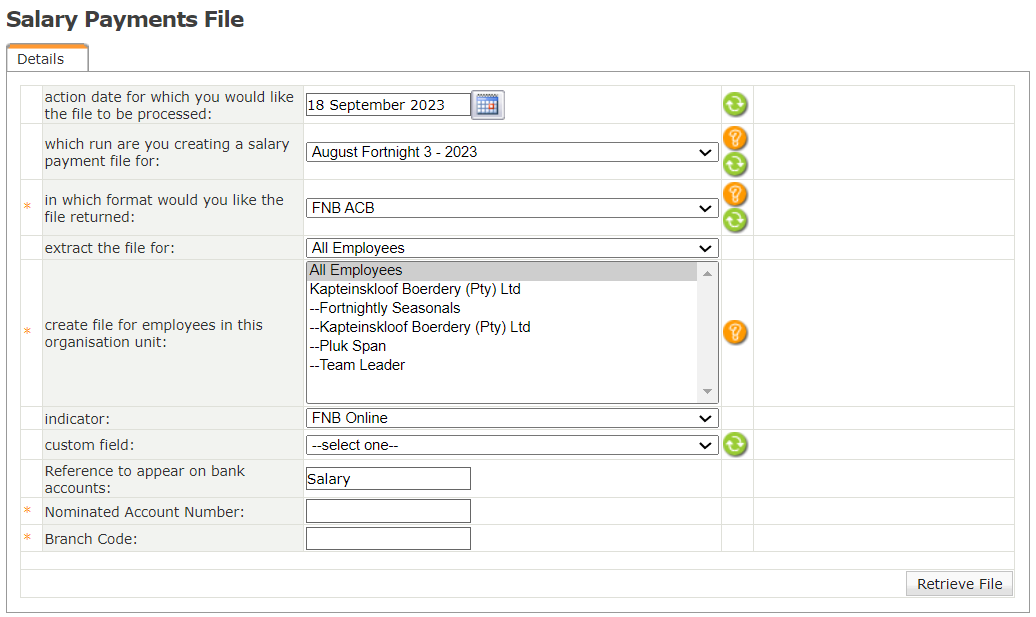Open the 'extract the file for' dropdown
This screenshot has width=1036, height=617.
511,248
